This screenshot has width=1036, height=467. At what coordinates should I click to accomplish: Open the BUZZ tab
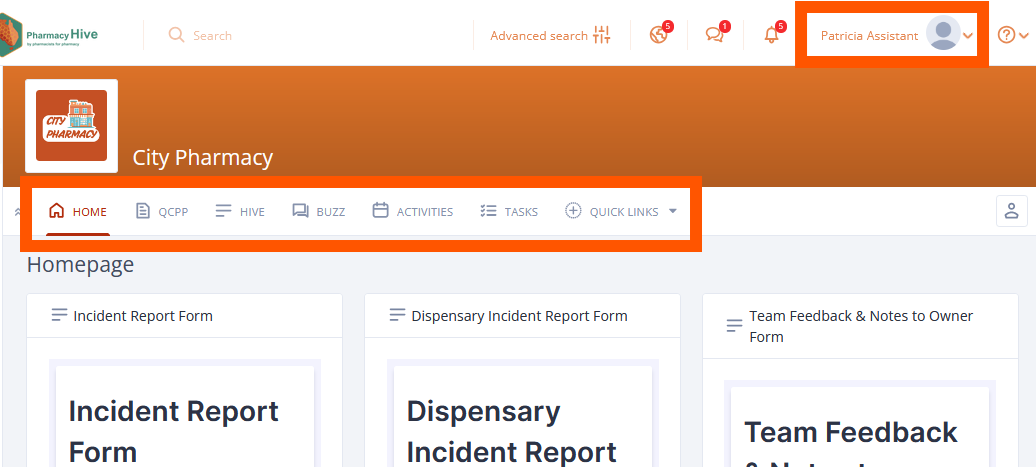(318, 212)
